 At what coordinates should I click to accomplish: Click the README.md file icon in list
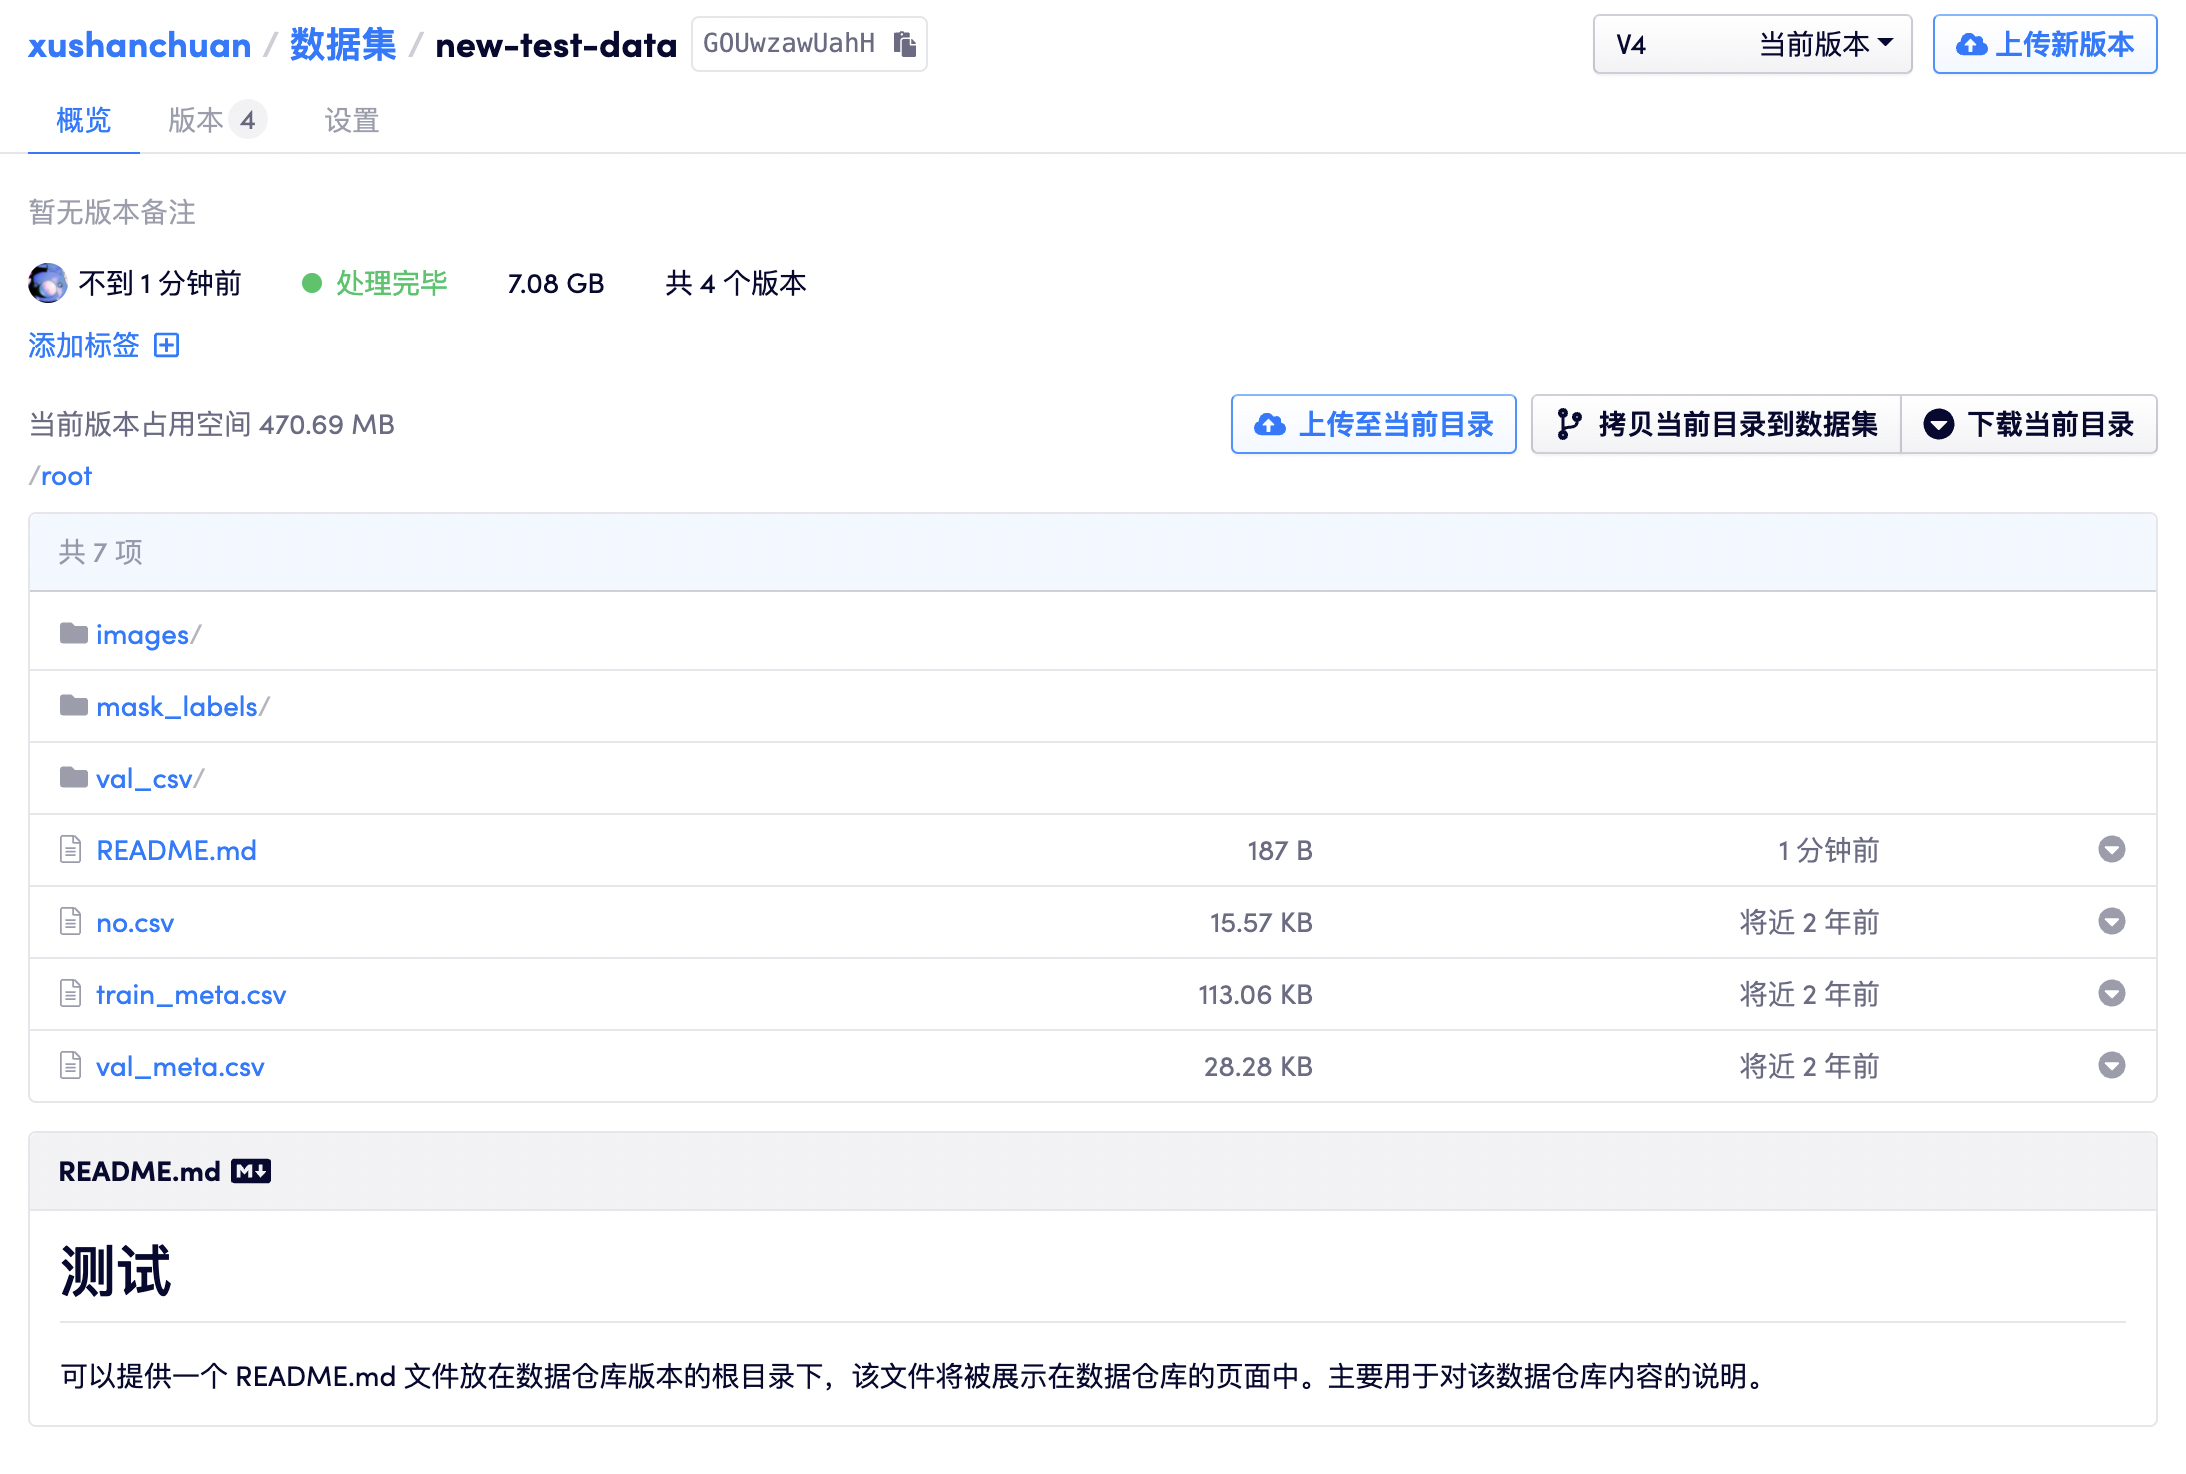click(71, 850)
